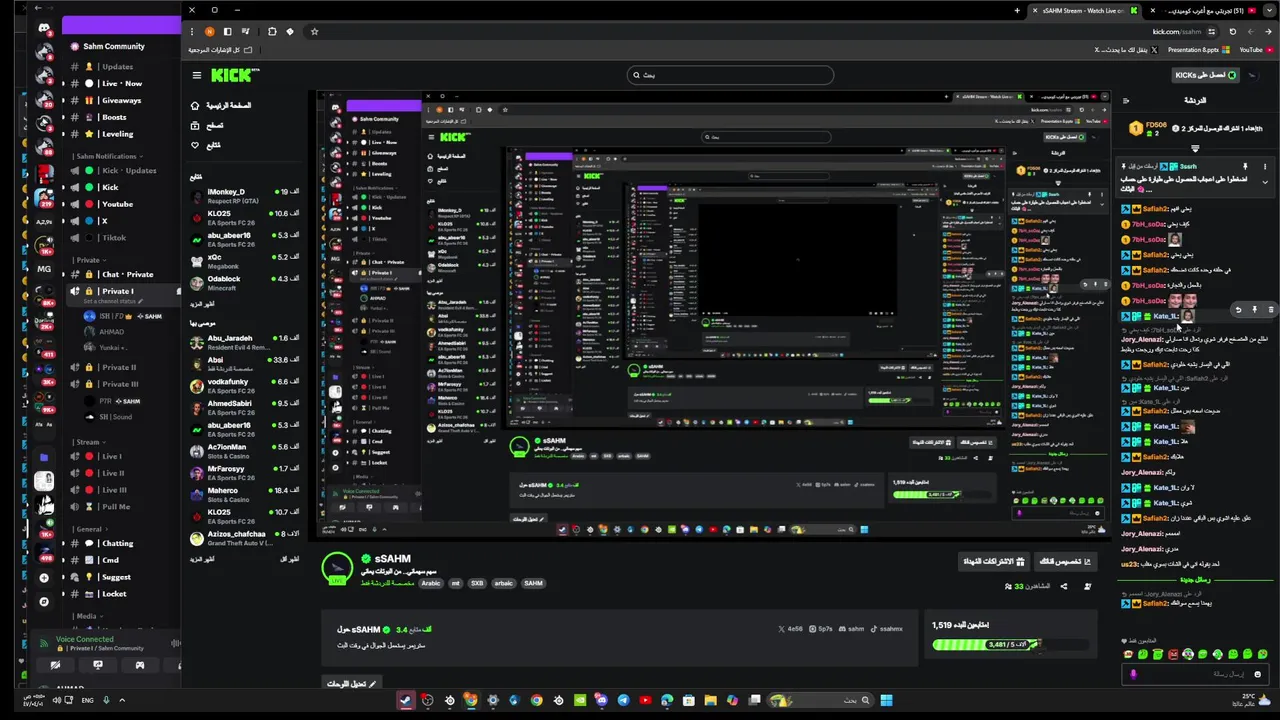Expand the General category in Discord
Screen dimensions: 1280x720
[91, 529]
